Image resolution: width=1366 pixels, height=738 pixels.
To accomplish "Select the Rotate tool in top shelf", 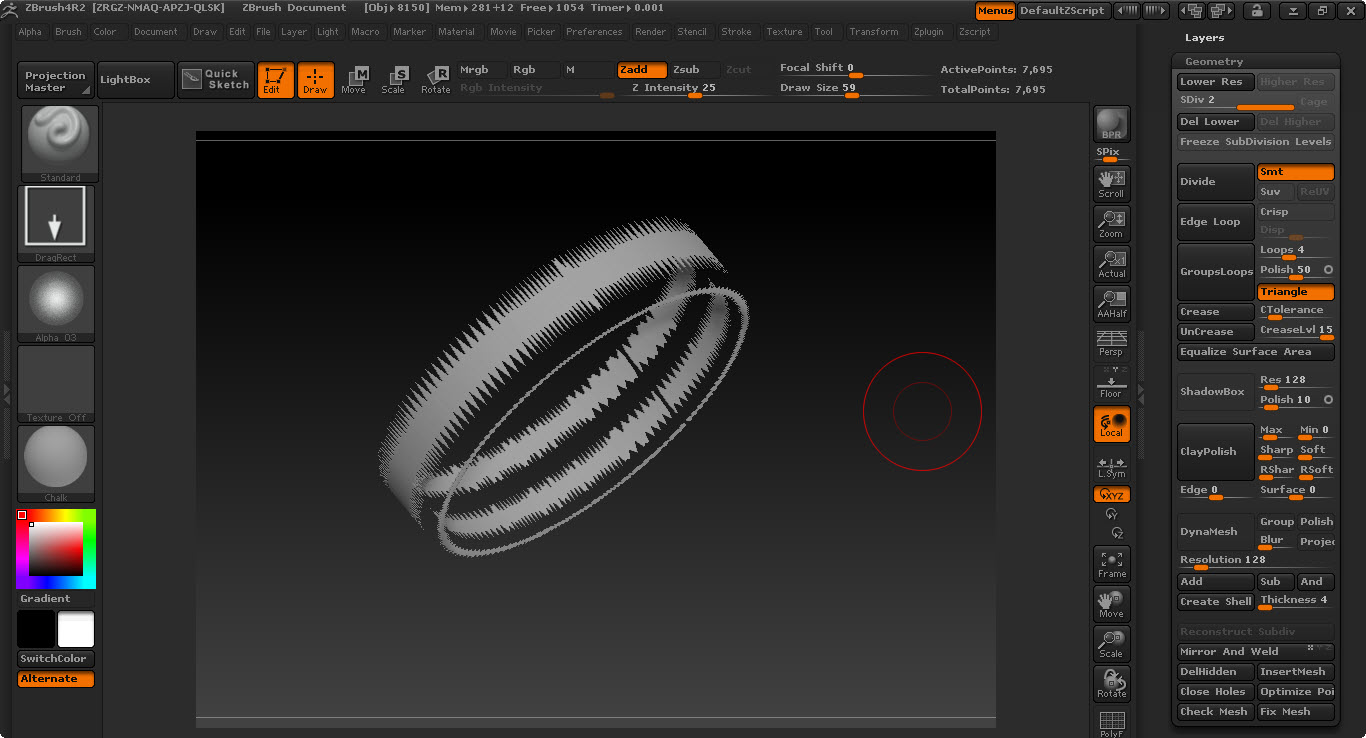I will (435, 80).
